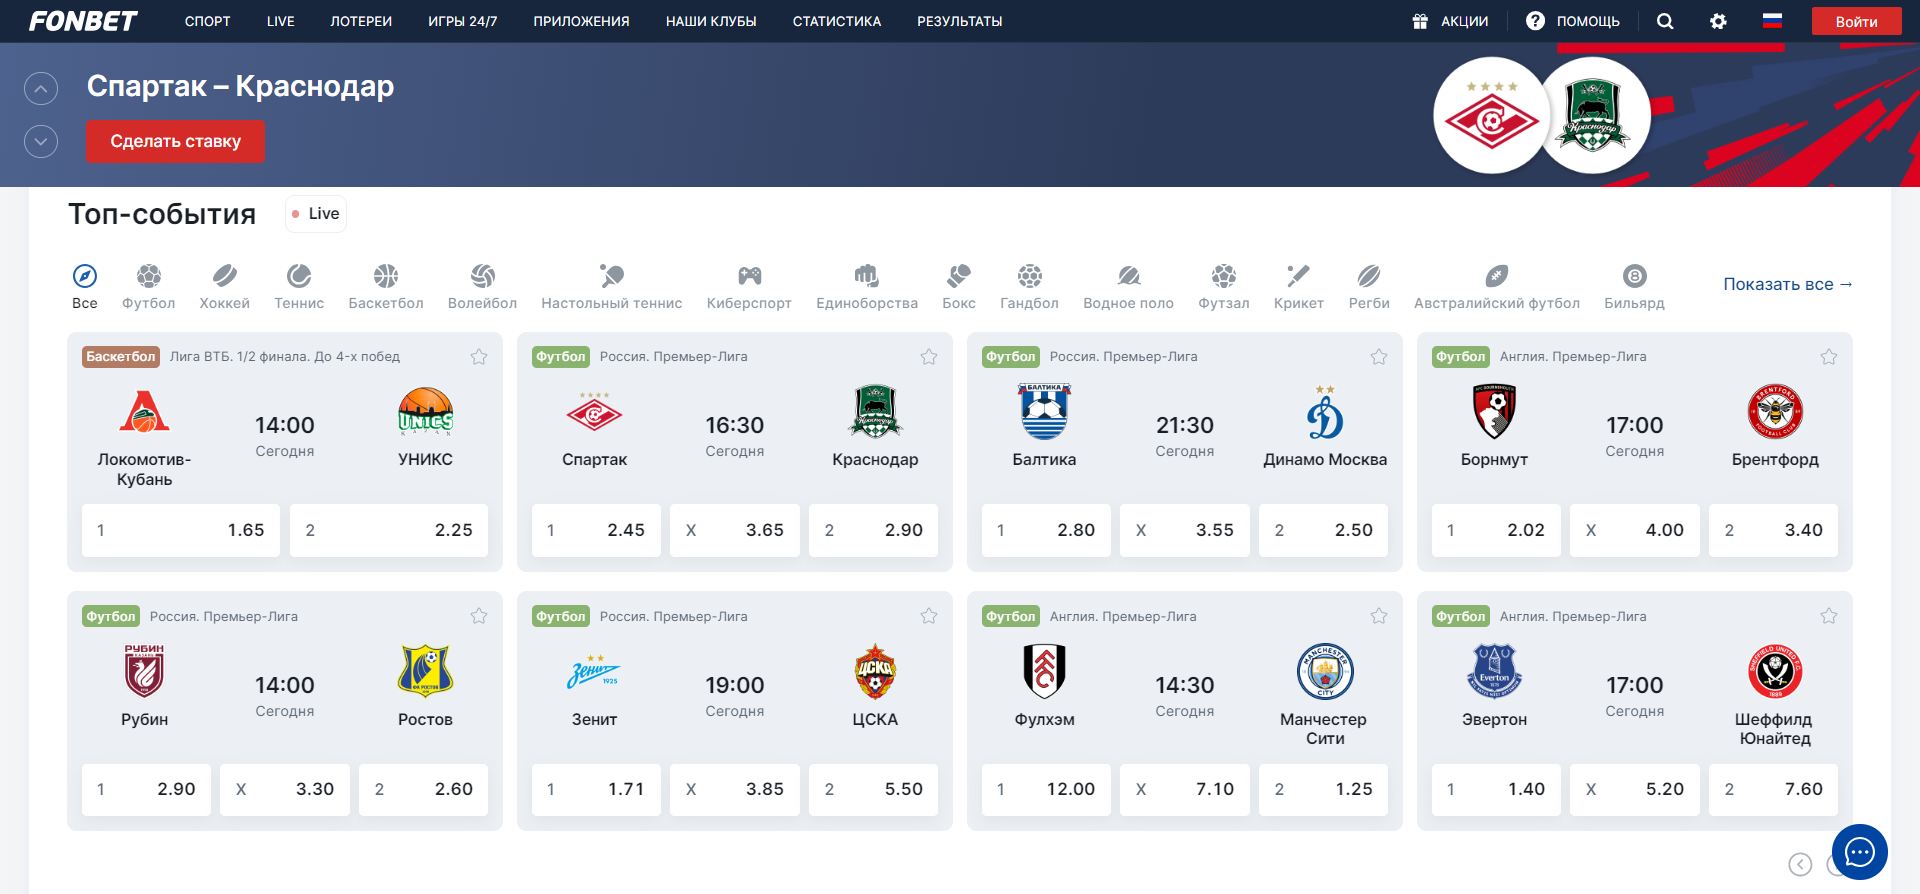The image size is (1920, 894).
Task: Filter top events by Настольный теннис
Action: [612, 287]
